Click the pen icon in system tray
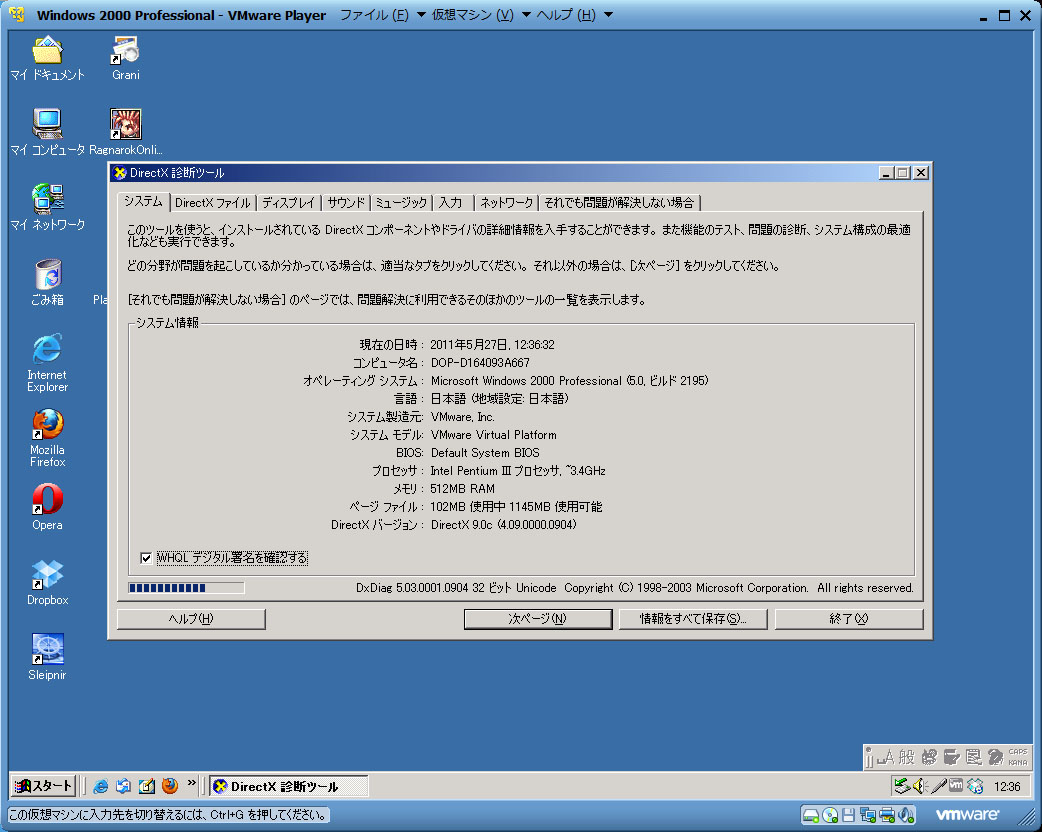 tap(938, 786)
